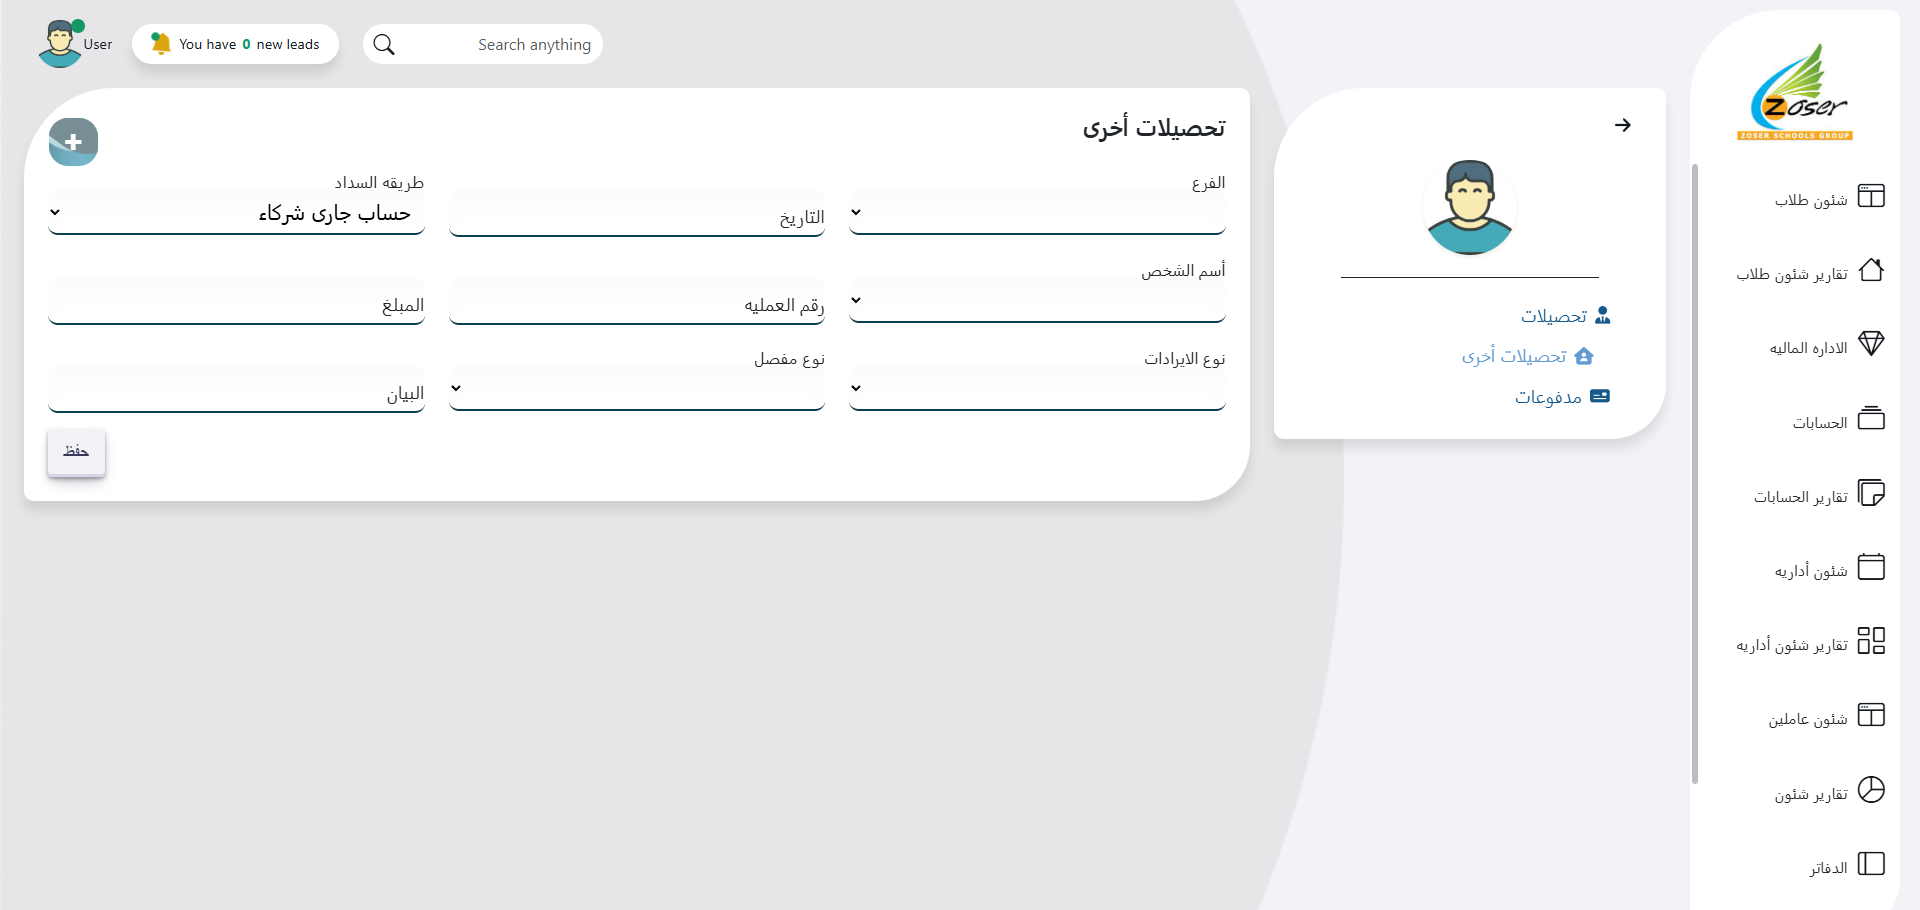Open the أسم الشخص dropdown

(x=1036, y=301)
